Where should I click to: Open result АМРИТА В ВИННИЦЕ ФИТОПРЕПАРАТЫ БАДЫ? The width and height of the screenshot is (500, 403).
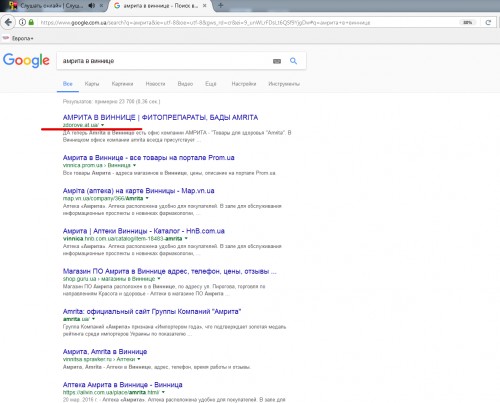tap(160, 117)
